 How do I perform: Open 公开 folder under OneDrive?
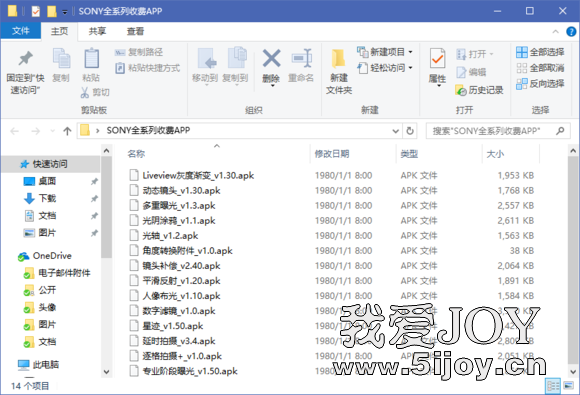click(47, 290)
